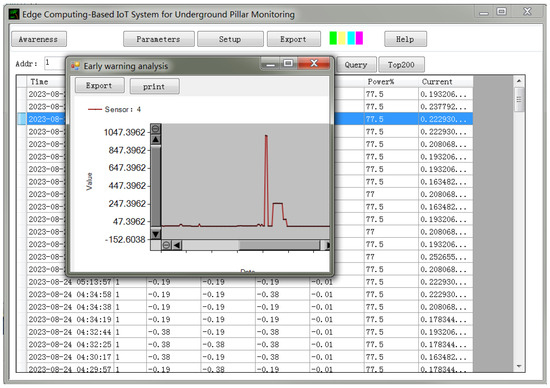Select the green color swatch

[x=333, y=38]
